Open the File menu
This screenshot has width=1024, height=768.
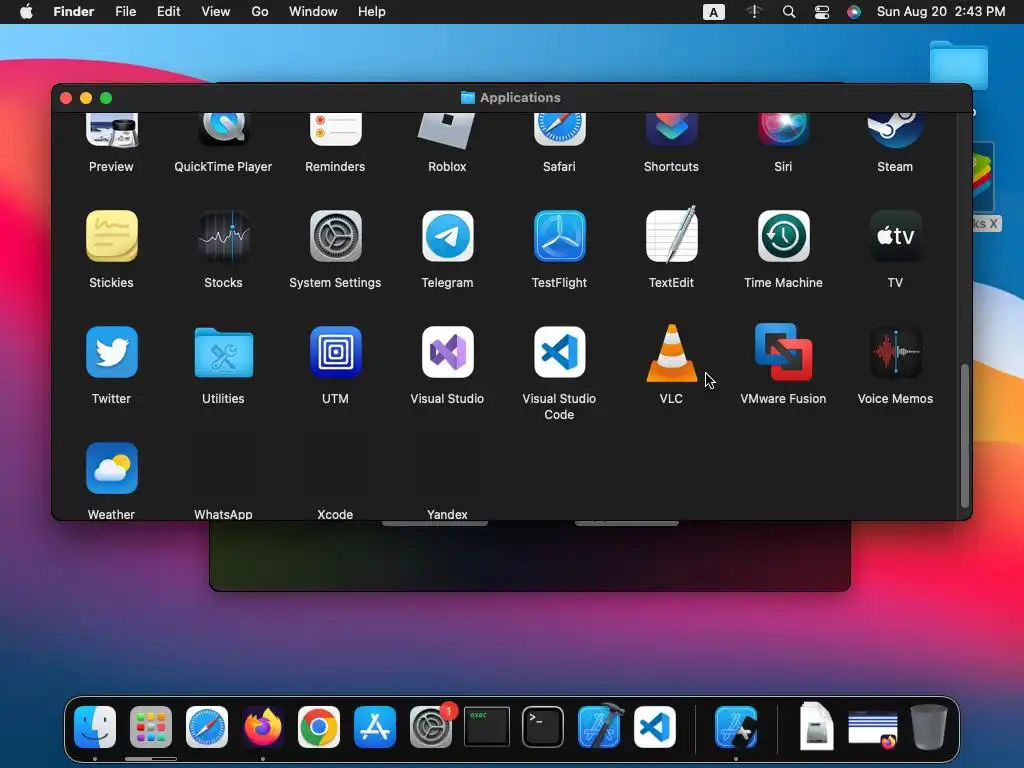tap(125, 12)
